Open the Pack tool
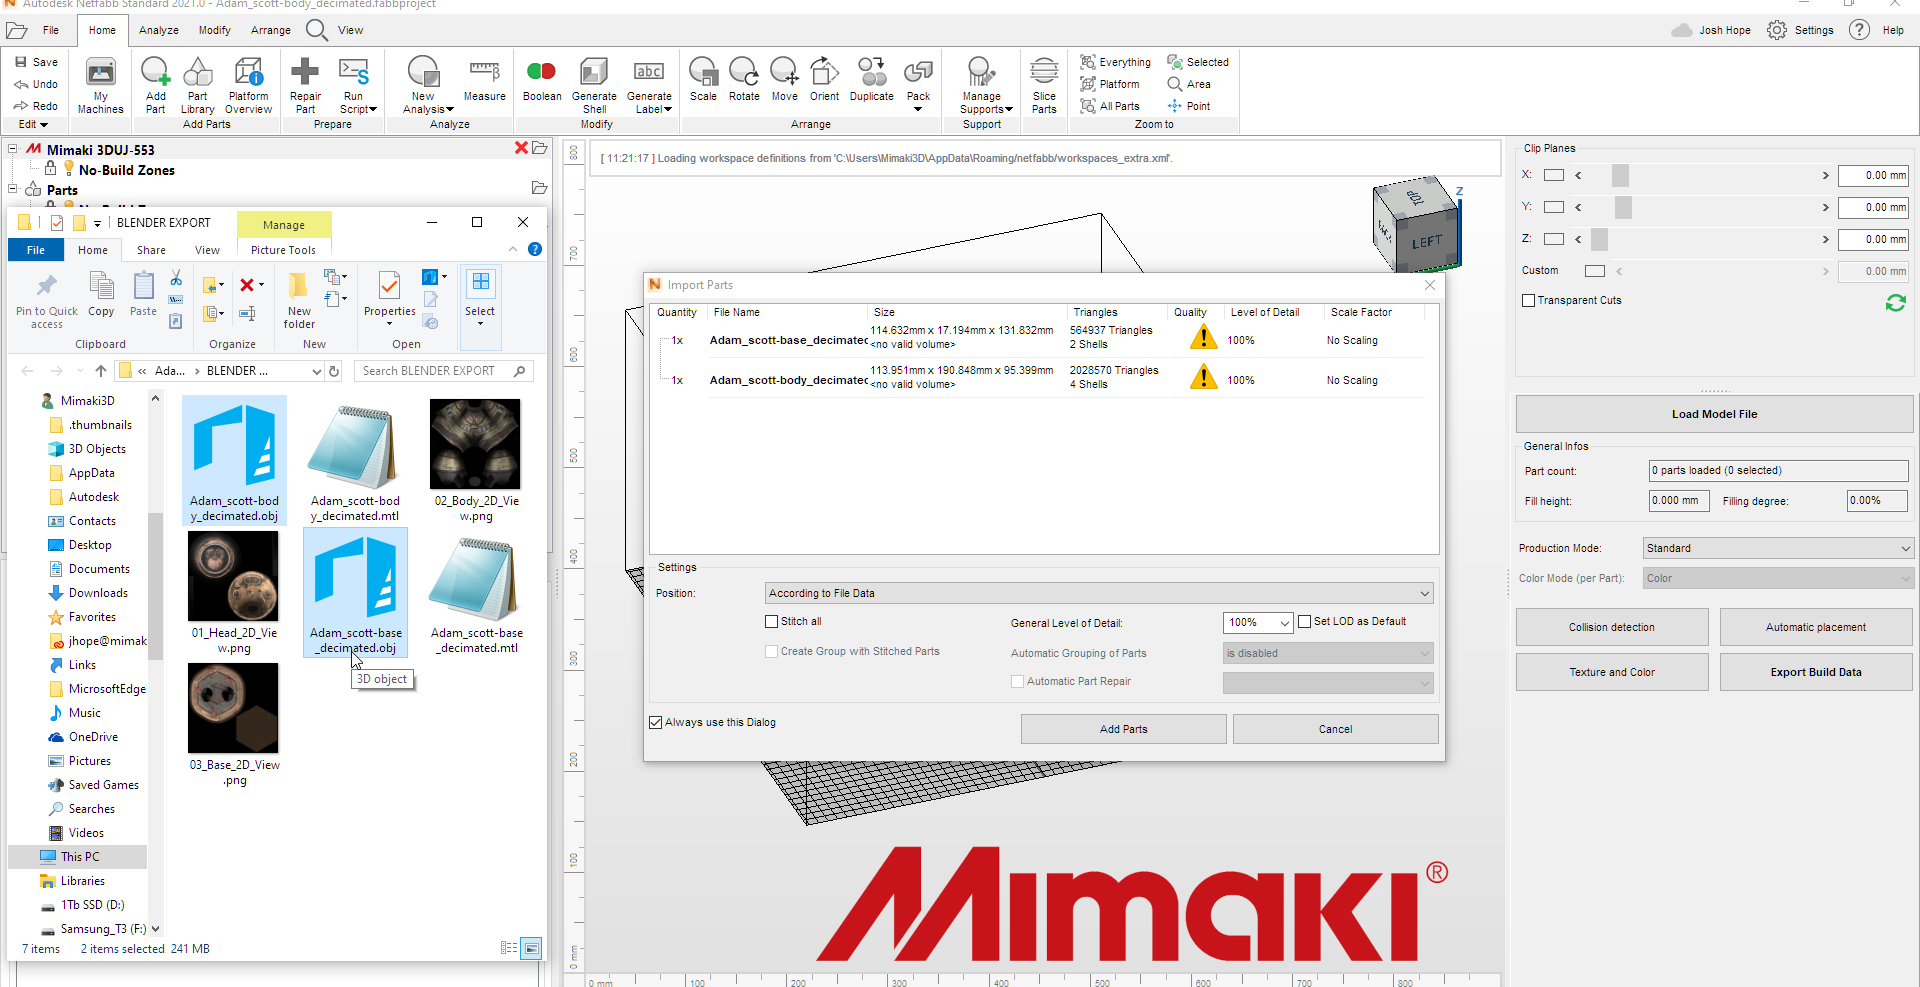 click(x=918, y=85)
